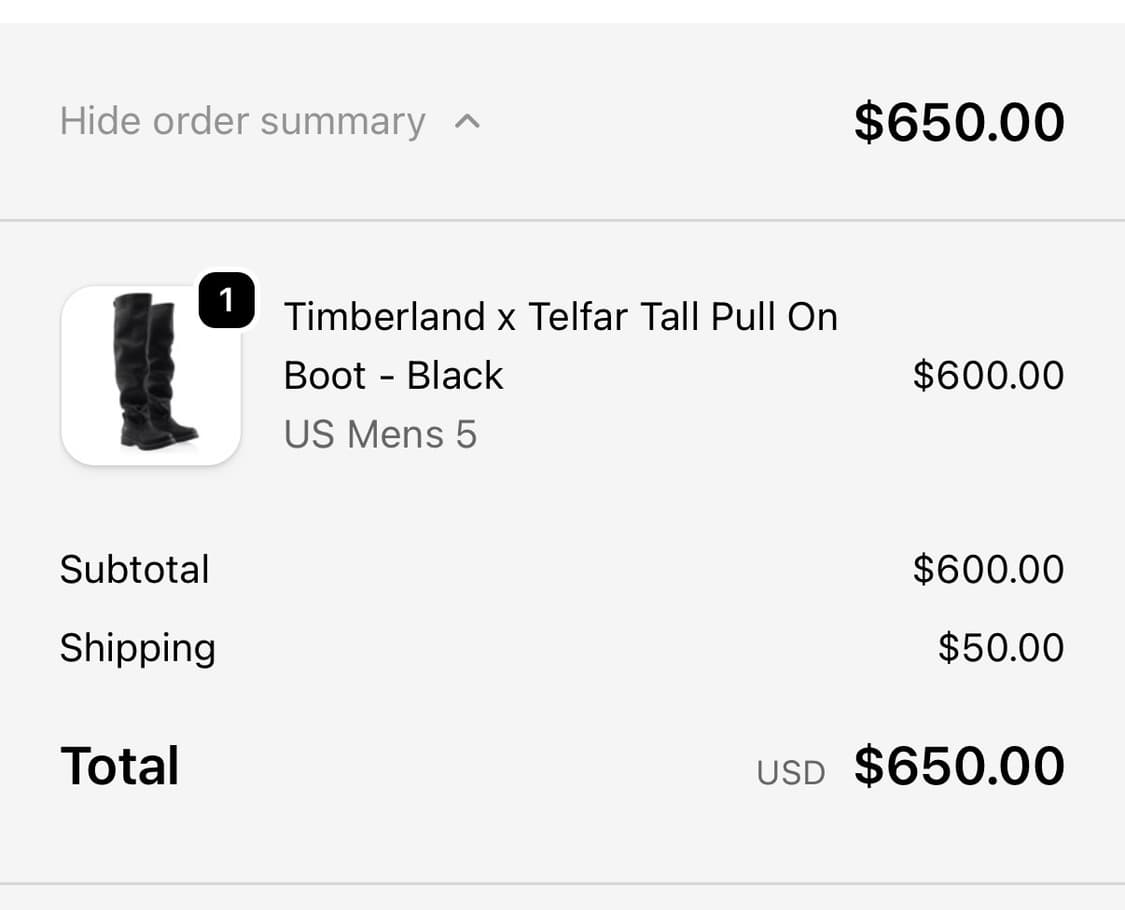Click the $650.00 final total amount
Image resolution: width=1125 pixels, height=910 pixels.
(958, 765)
